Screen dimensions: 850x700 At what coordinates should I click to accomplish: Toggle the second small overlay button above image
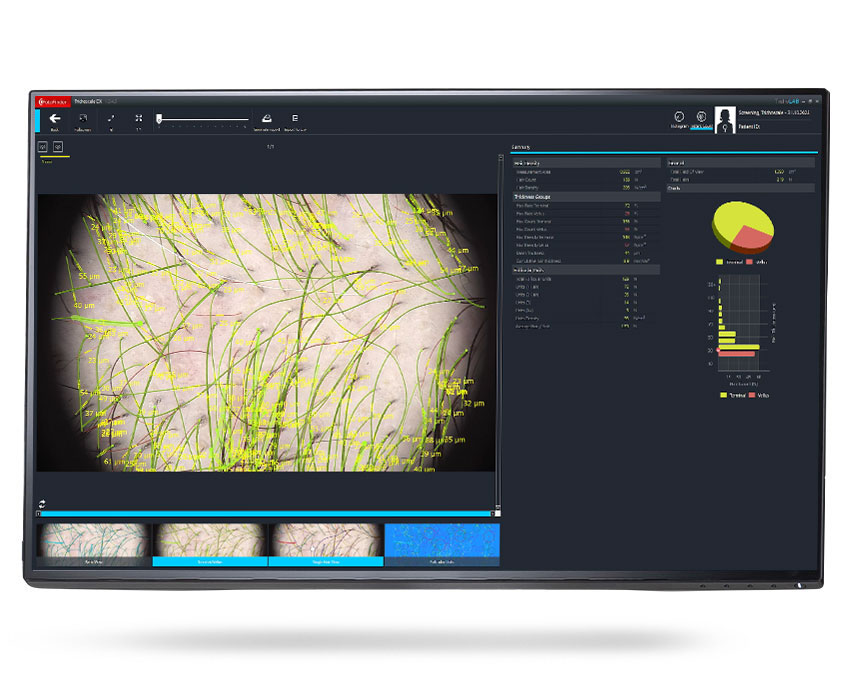tap(58, 147)
